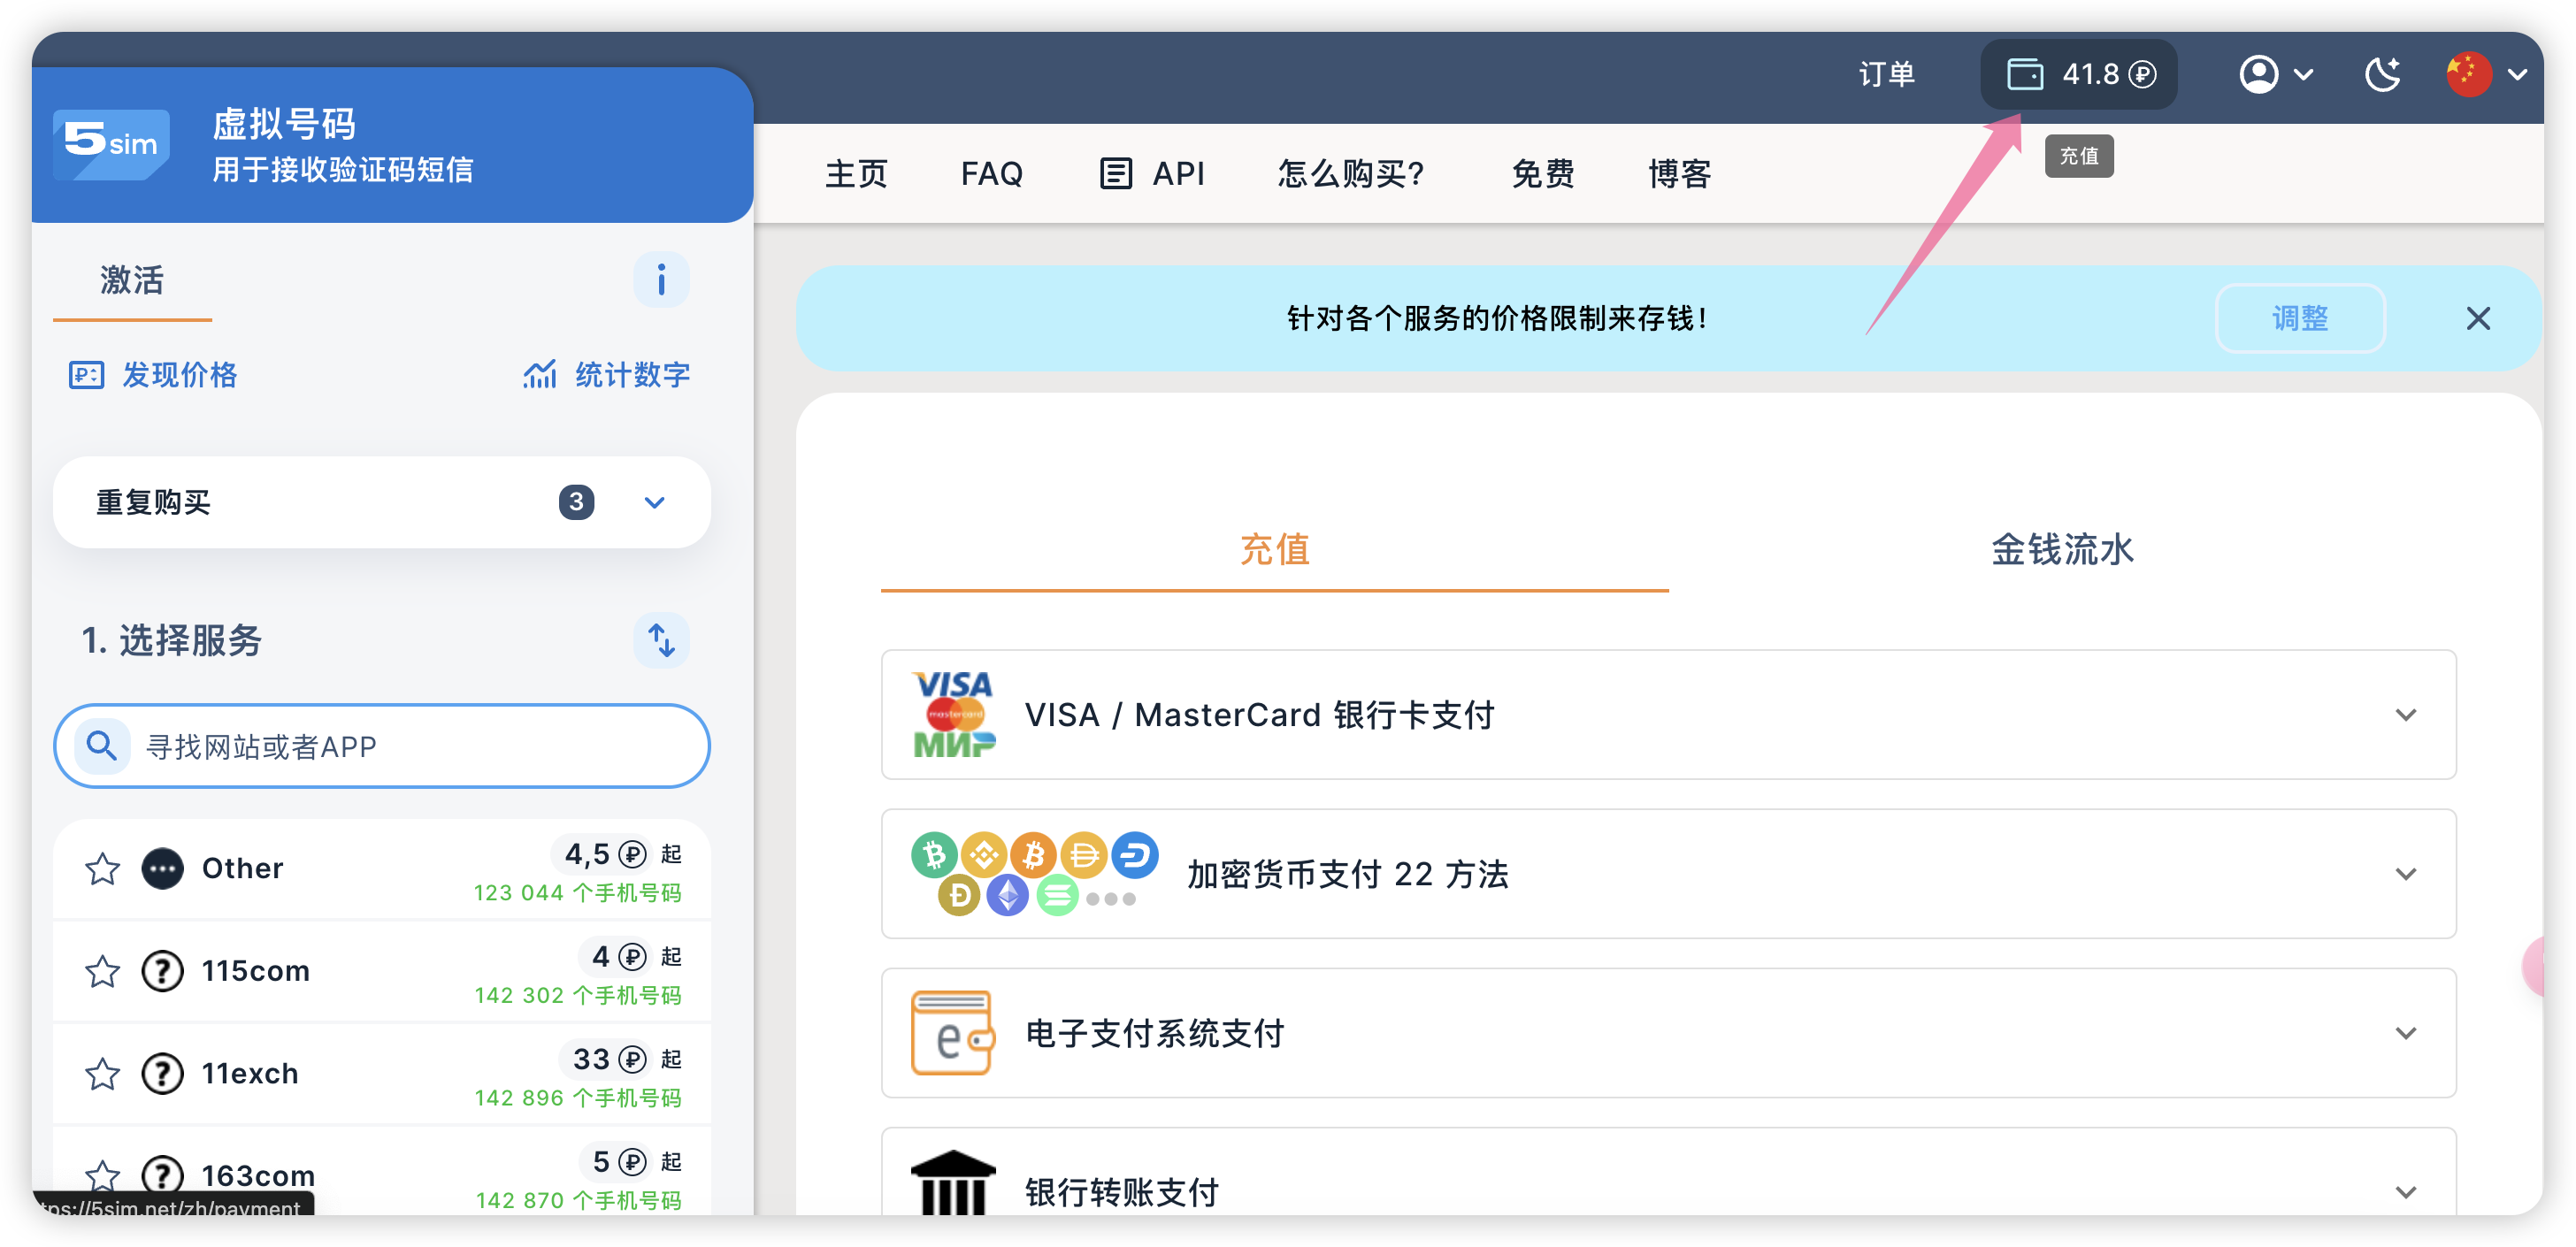Expand the 重复购买 repeat purchase dropdown
The image size is (2576, 1247).
pos(381,502)
